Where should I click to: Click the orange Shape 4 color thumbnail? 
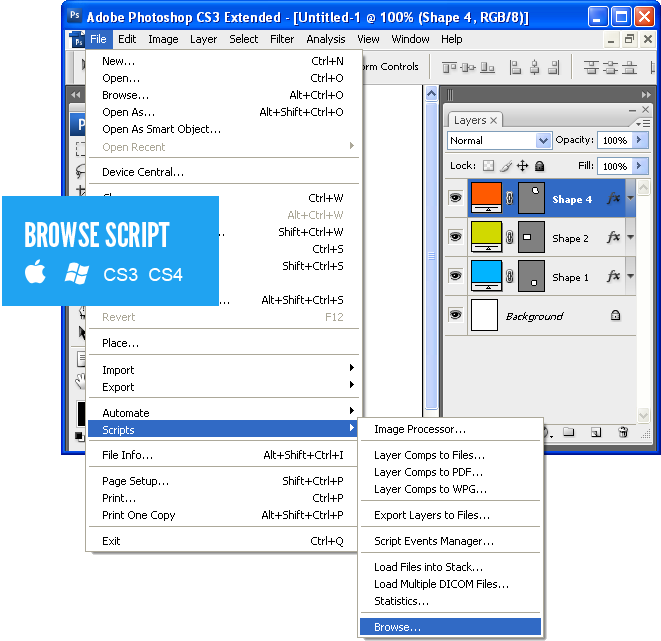pyautogui.click(x=486, y=198)
